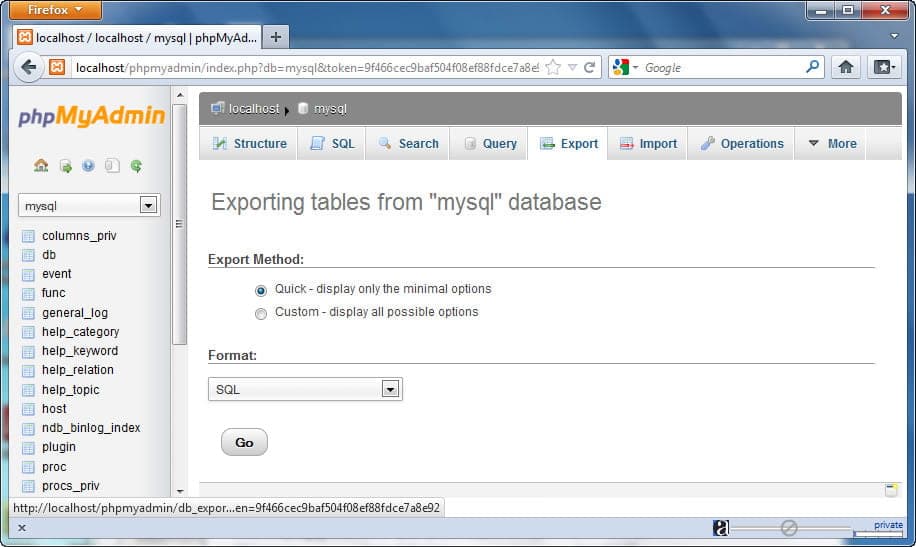
Task: Click the search magnifier in Google box
Action: tap(812, 67)
